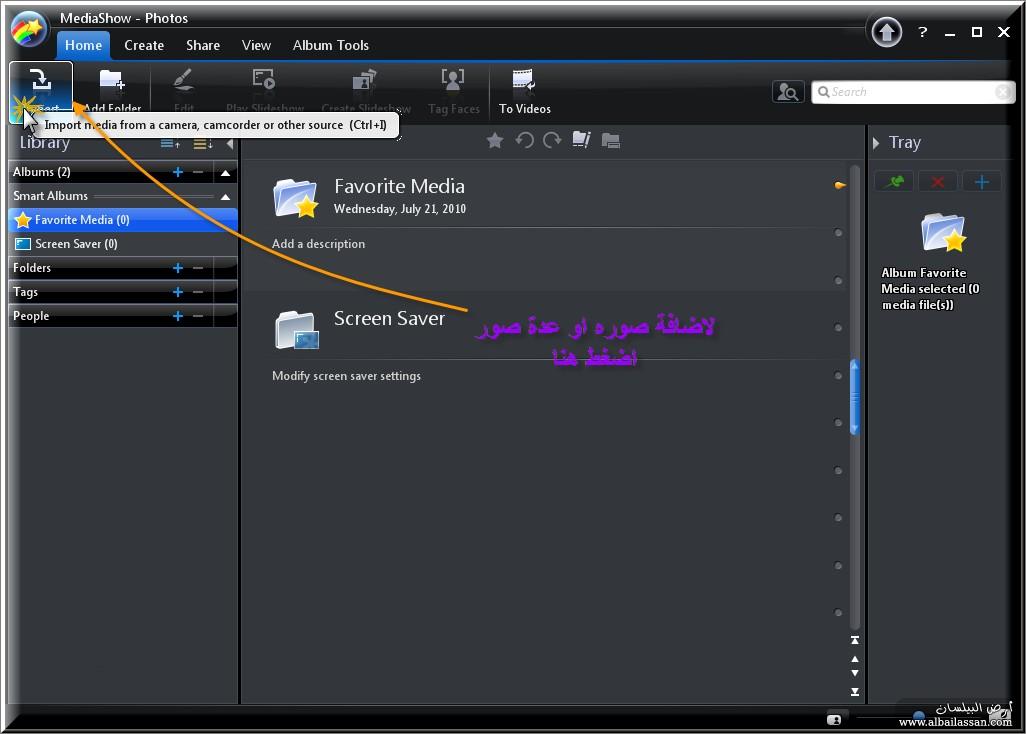The image size is (1026, 734).
Task: Click the minus icon in Folders header
Action: (198, 268)
